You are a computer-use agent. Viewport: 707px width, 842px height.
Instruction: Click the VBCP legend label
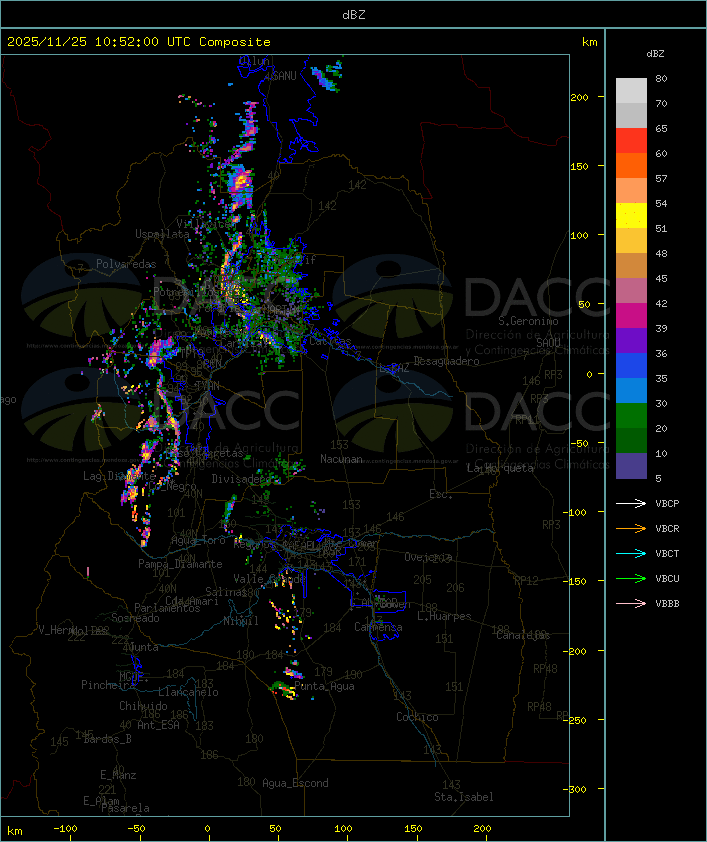pos(667,504)
